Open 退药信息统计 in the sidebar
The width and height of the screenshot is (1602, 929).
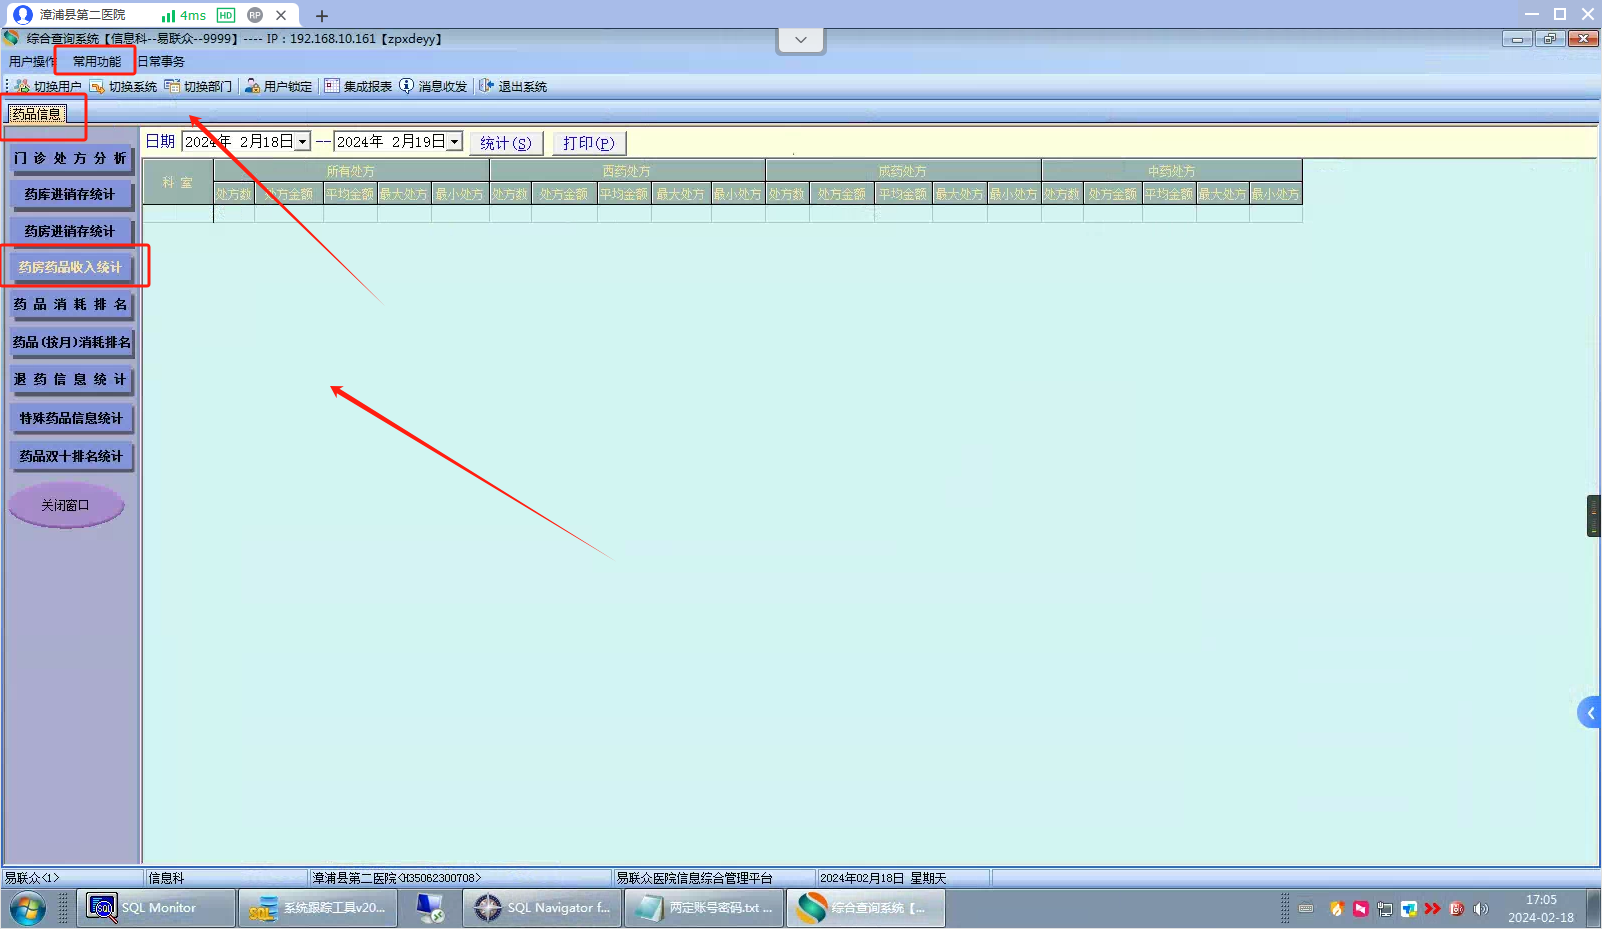coord(71,379)
